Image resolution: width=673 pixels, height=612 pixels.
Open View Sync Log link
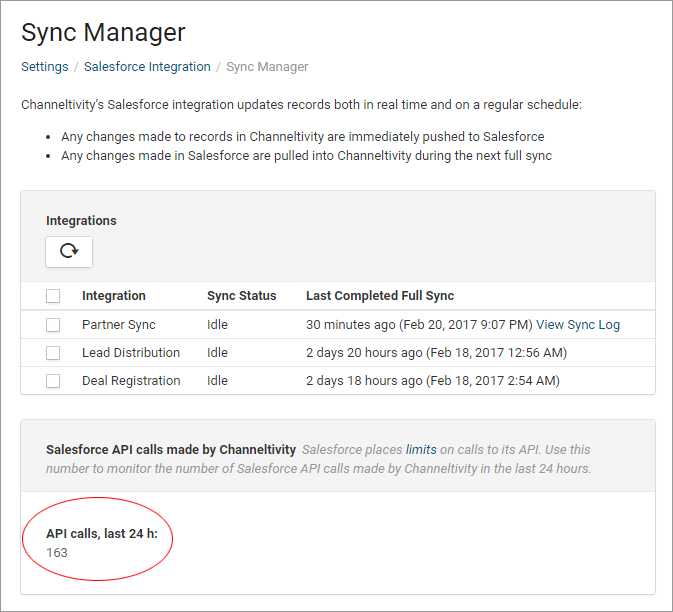click(x=578, y=324)
